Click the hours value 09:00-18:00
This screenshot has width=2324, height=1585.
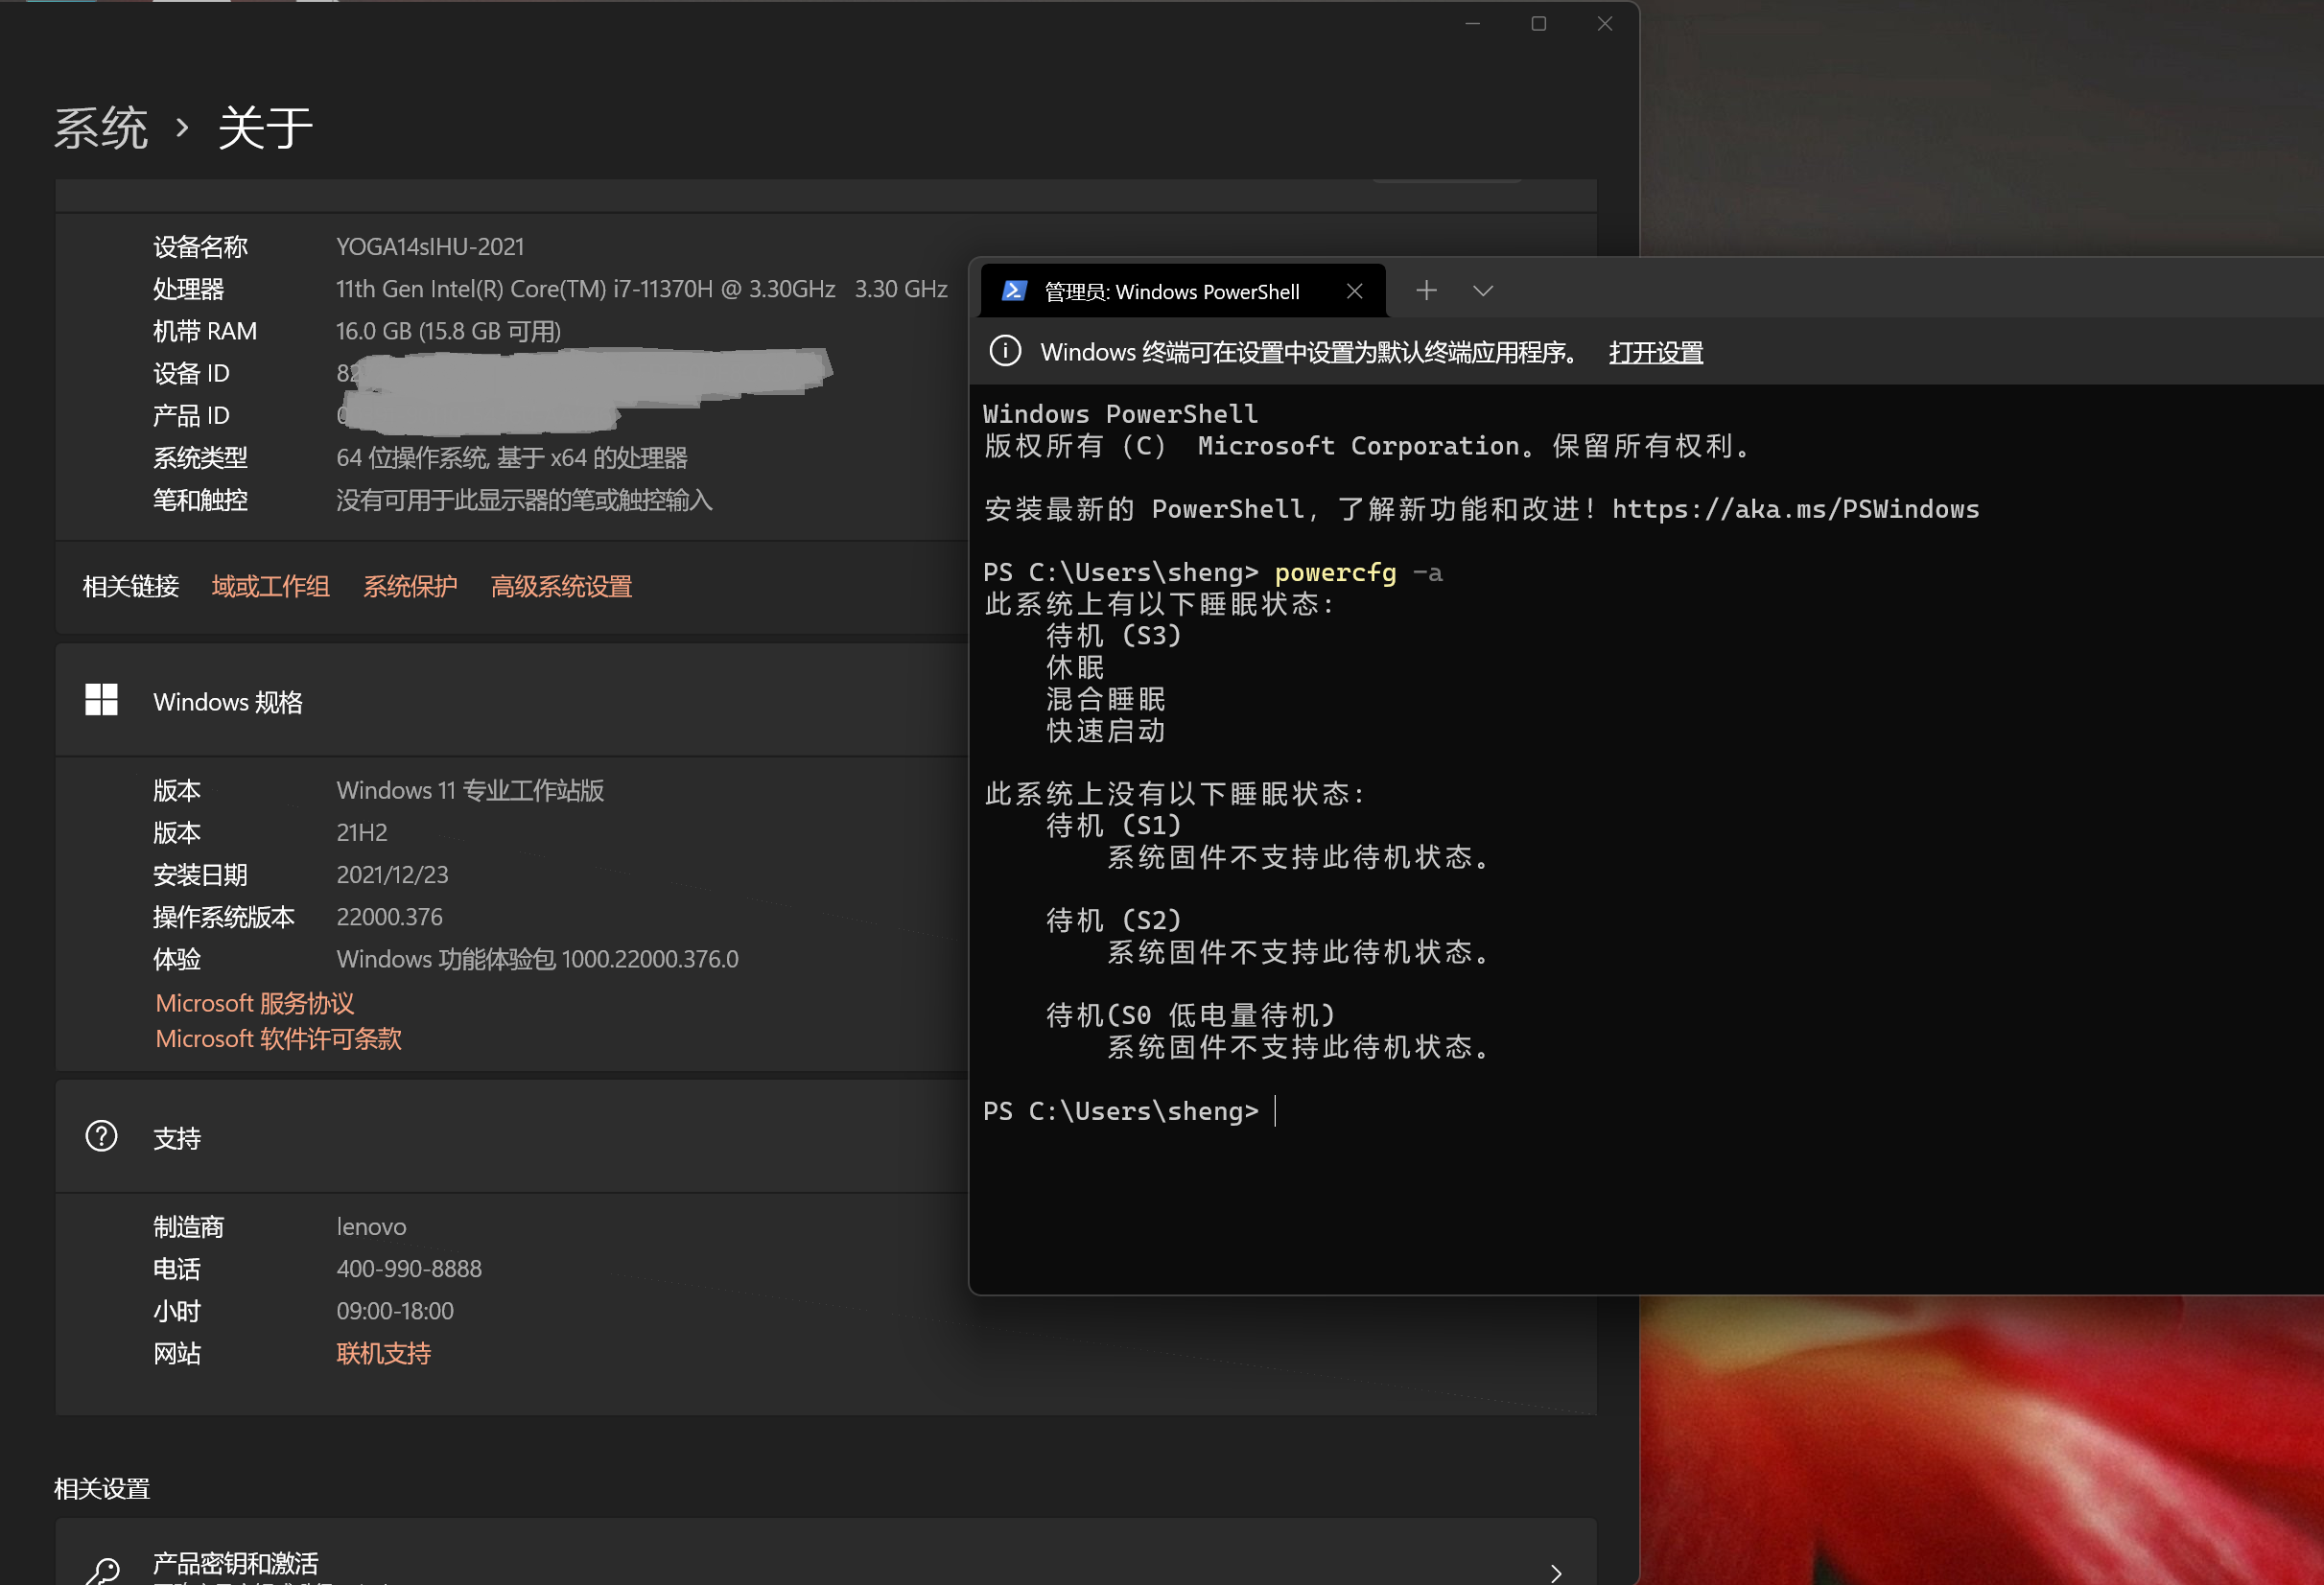point(395,1310)
